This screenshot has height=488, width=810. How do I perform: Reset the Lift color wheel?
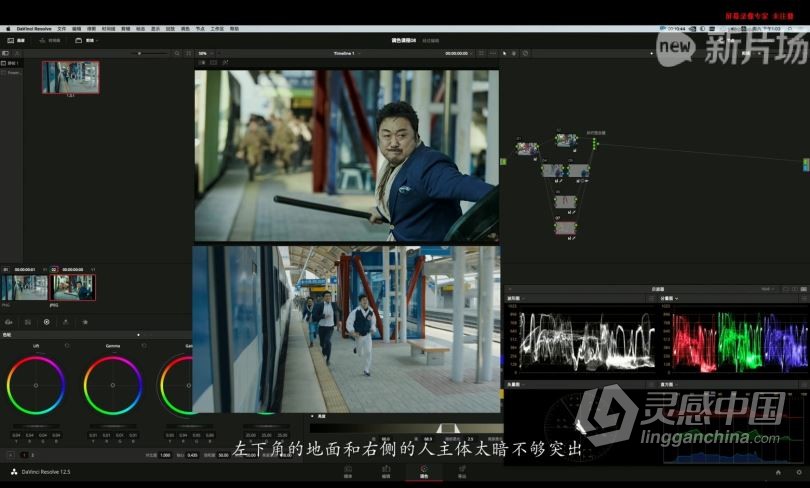[67, 345]
